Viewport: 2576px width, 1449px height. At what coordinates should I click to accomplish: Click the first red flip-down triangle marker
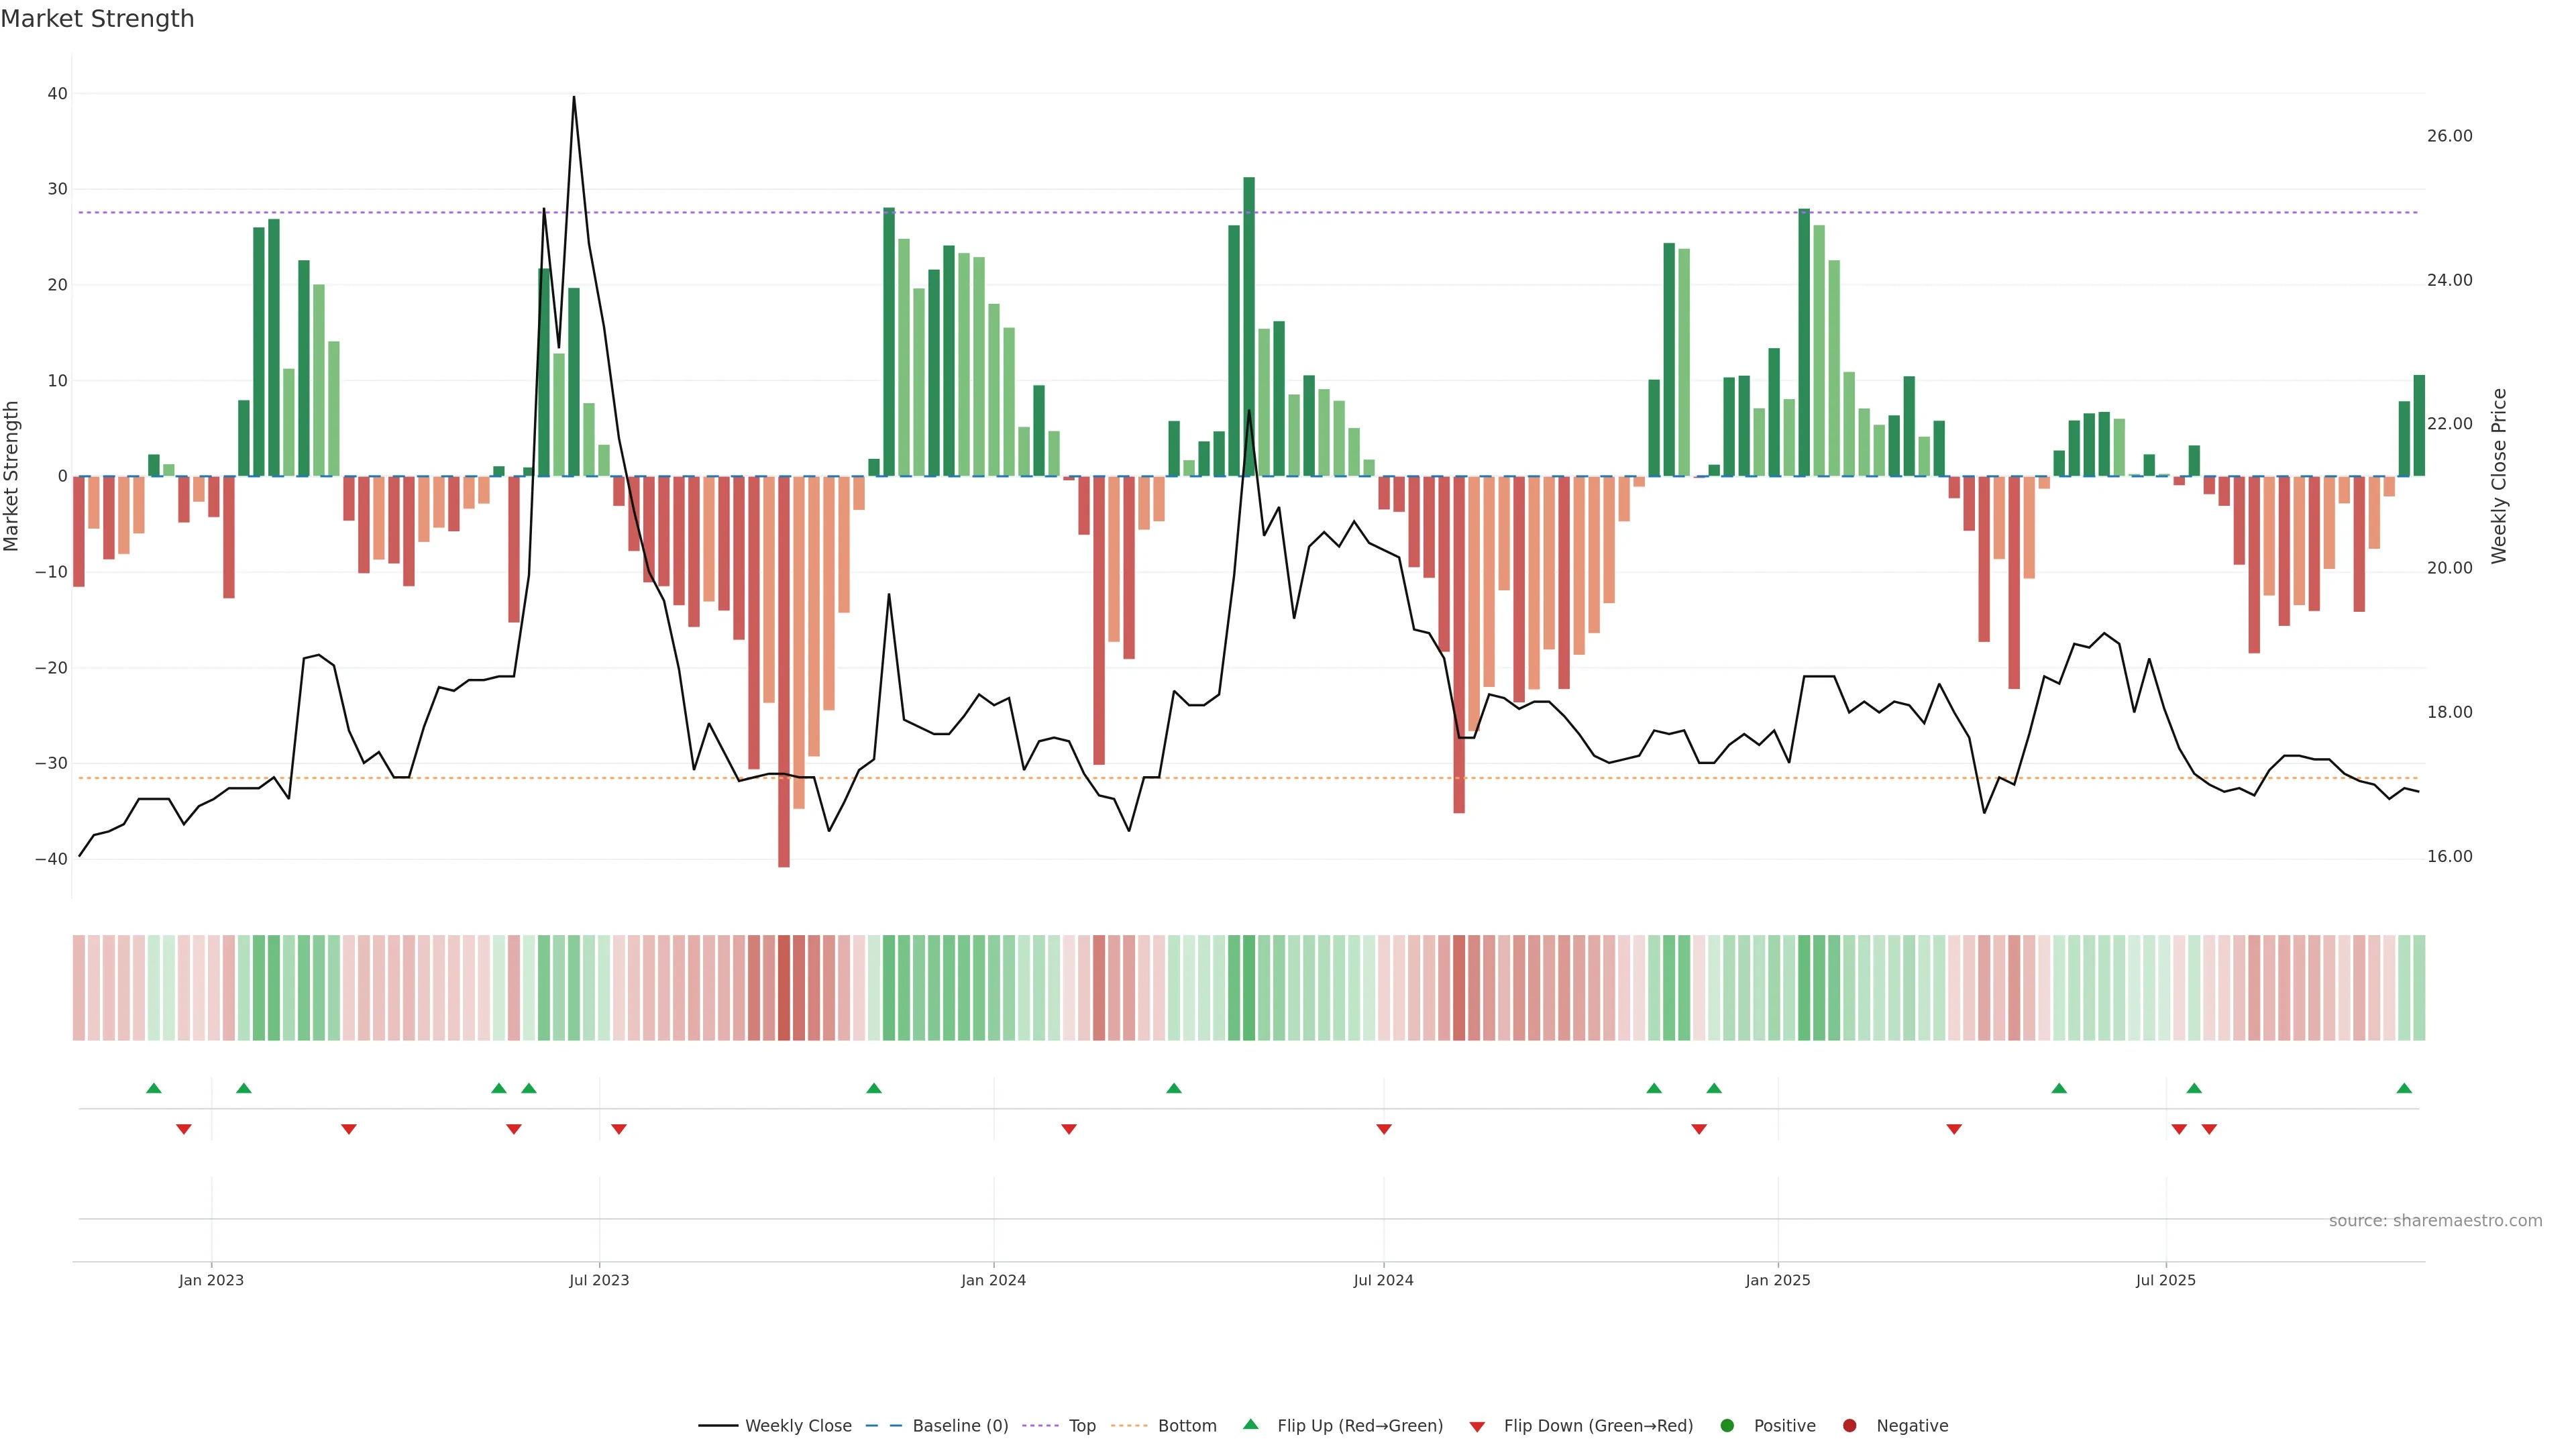coord(184,1129)
